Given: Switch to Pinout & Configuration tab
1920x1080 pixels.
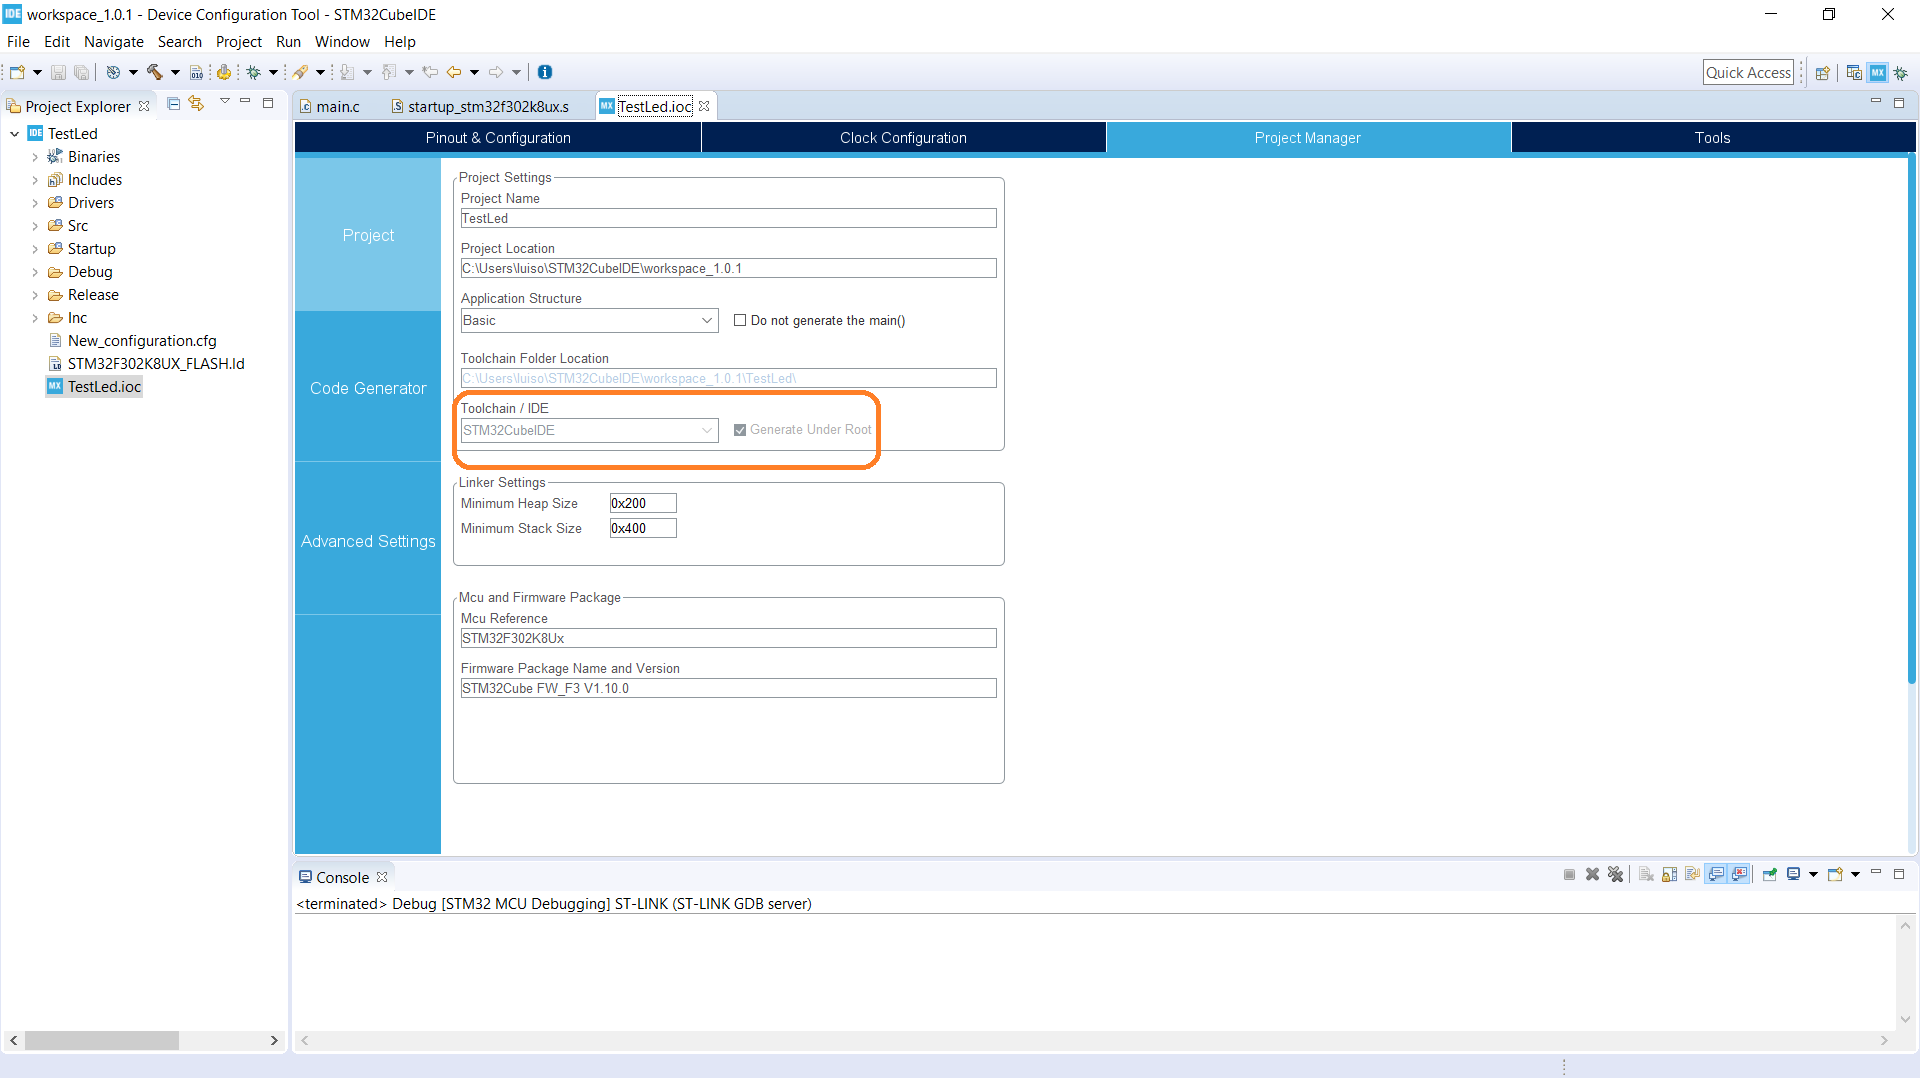Looking at the screenshot, I should pyautogui.click(x=498, y=138).
